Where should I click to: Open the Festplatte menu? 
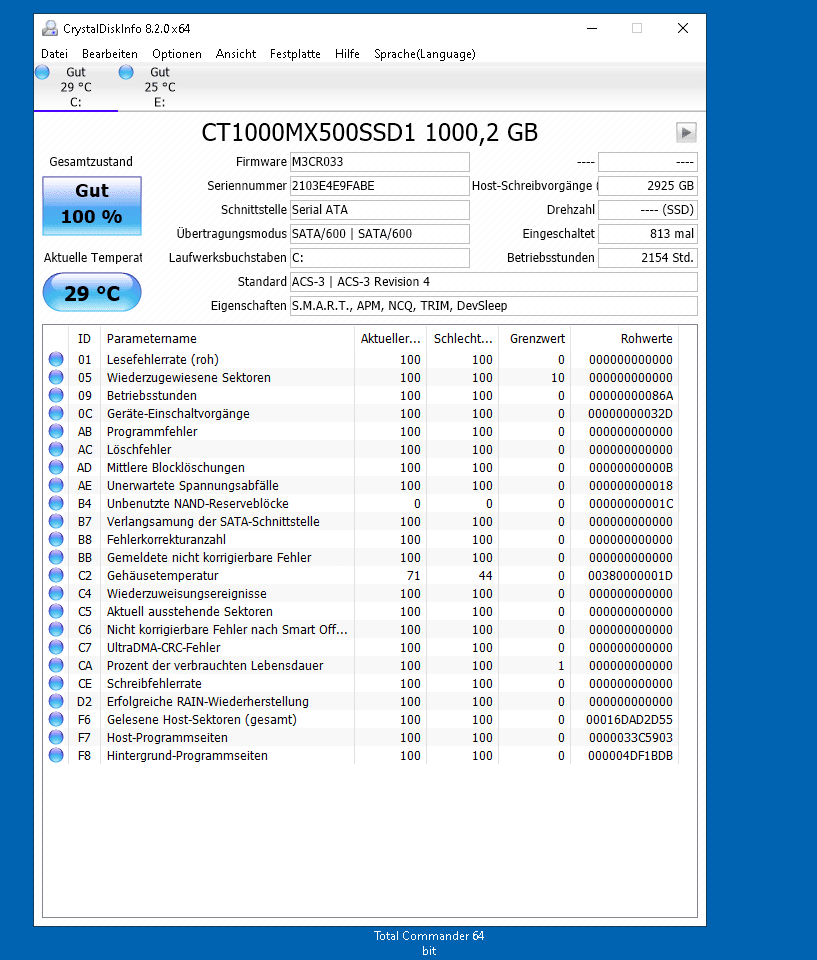295,54
